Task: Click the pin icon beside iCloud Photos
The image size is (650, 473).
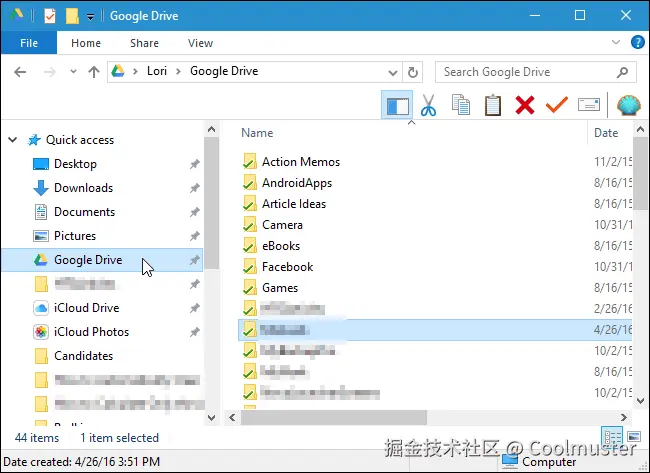Action: point(195,332)
